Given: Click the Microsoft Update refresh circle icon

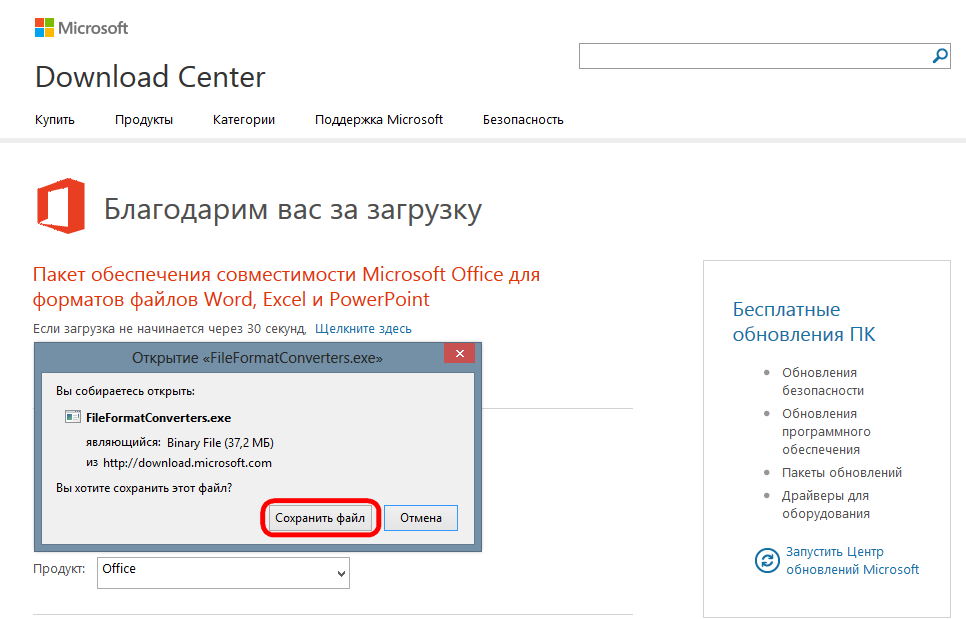Looking at the screenshot, I should 766,560.
